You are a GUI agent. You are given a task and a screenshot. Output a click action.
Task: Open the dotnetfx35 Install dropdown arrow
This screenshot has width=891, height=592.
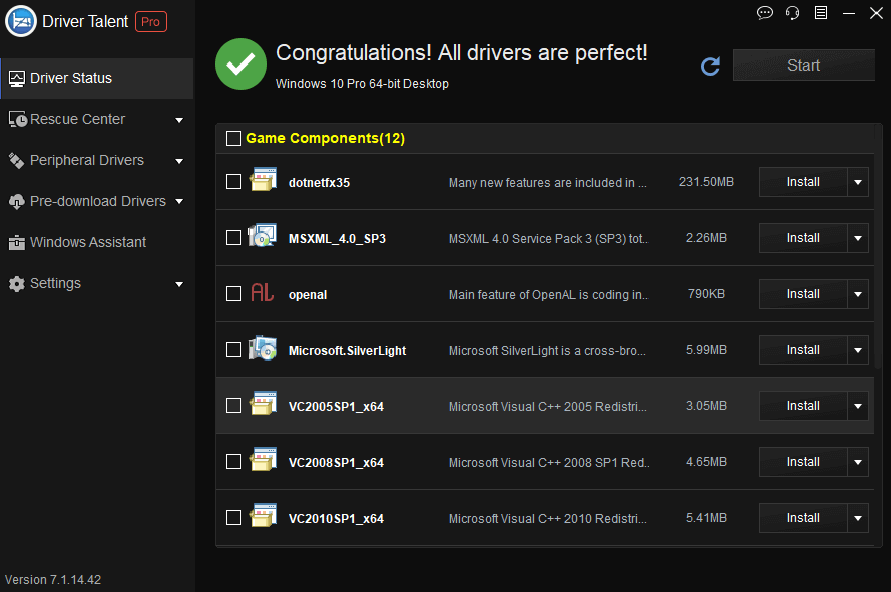[858, 182]
